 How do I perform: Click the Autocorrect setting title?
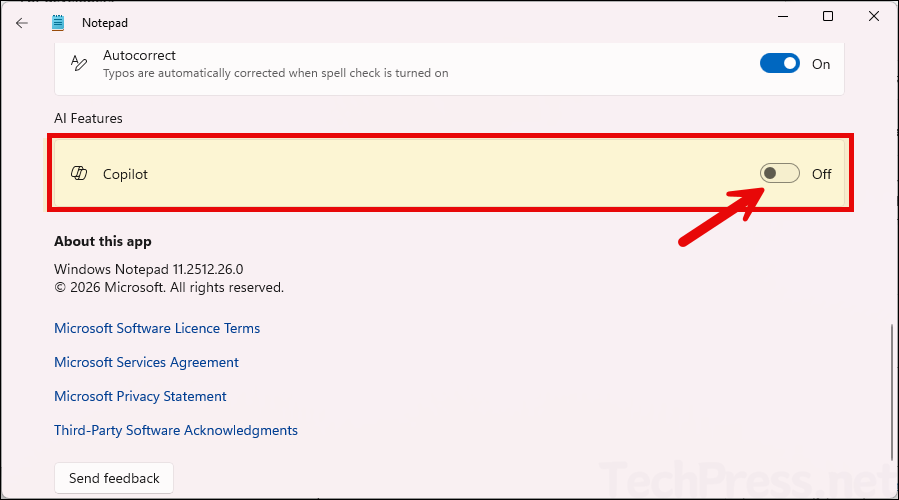pos(139,55)
